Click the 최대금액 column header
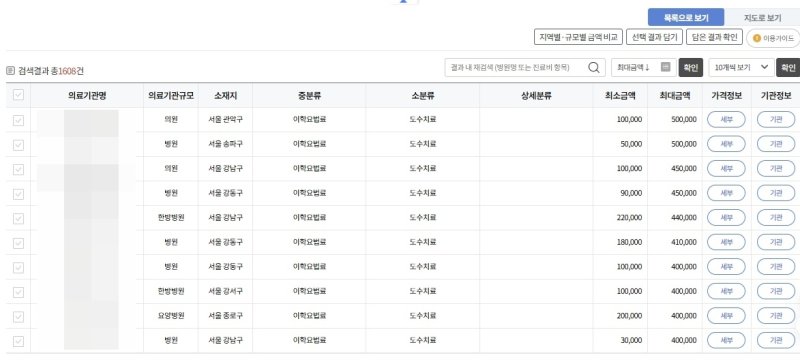800x362 pixels. 675,95
